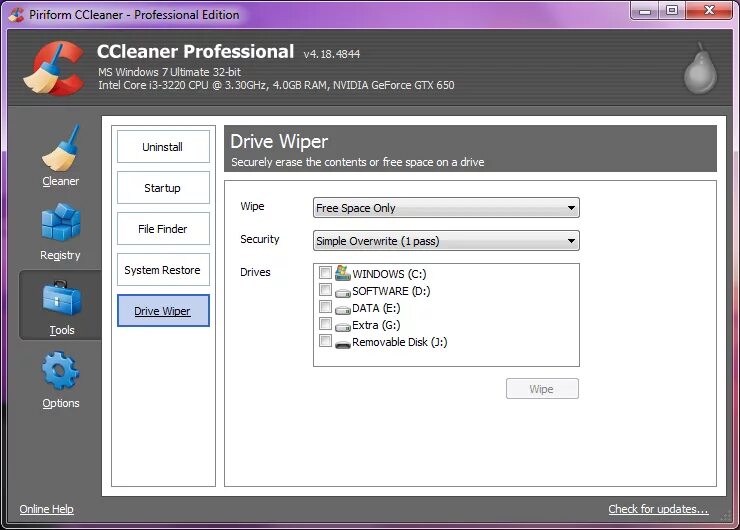Open the Options gear icon

pos(60,370)
